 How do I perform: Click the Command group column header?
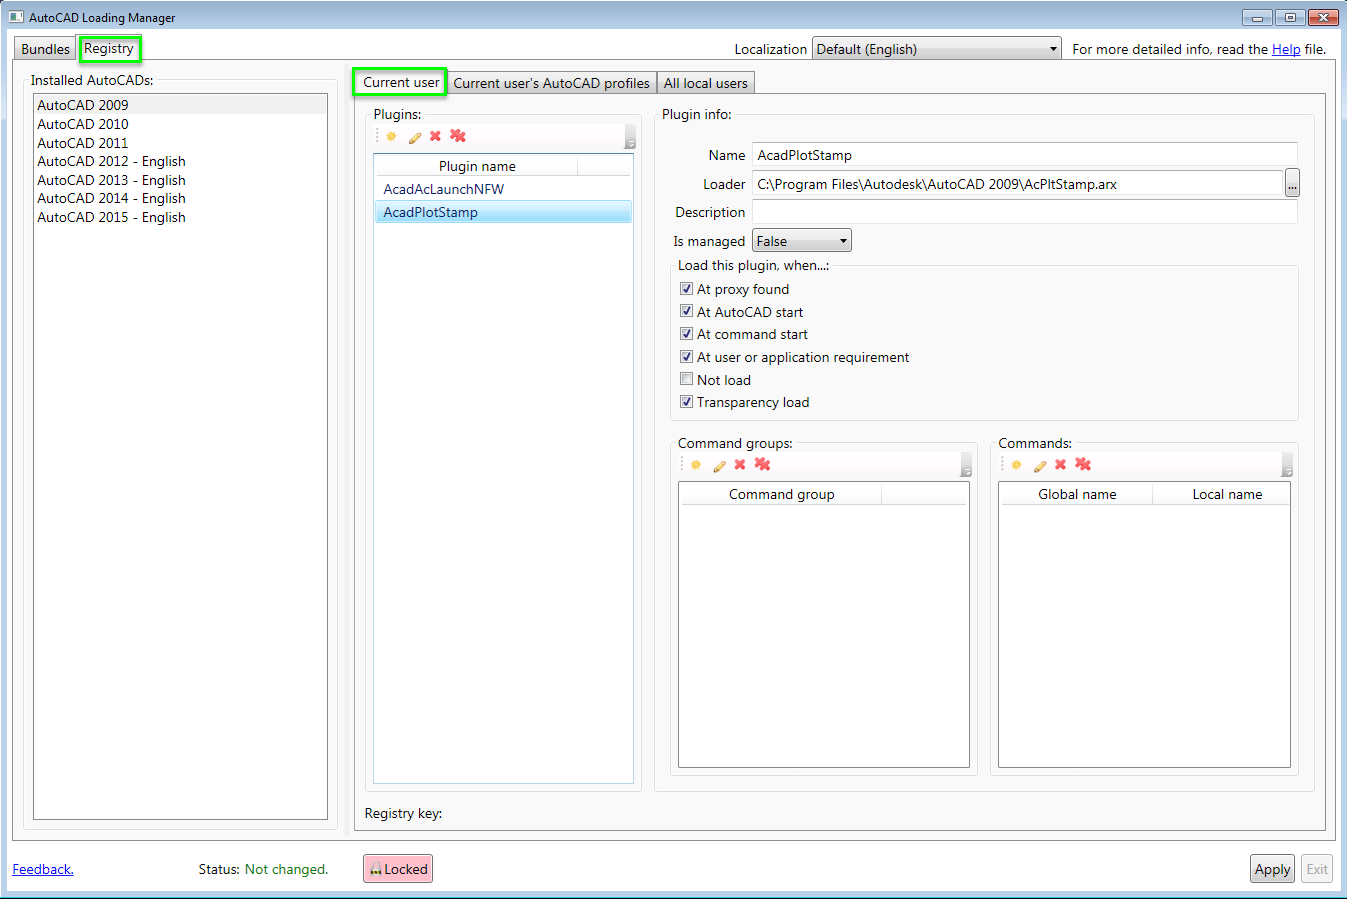pos(781,494)
